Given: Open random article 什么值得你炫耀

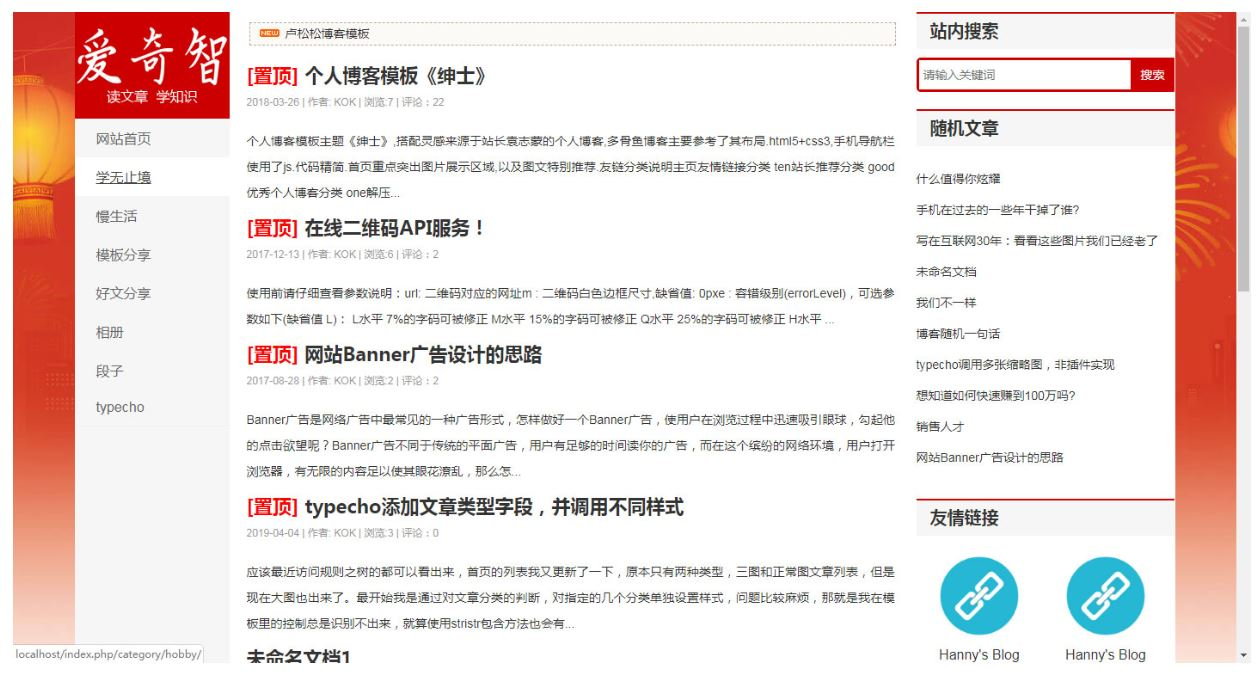Looking at the screenshot, I should pos(958,178).
